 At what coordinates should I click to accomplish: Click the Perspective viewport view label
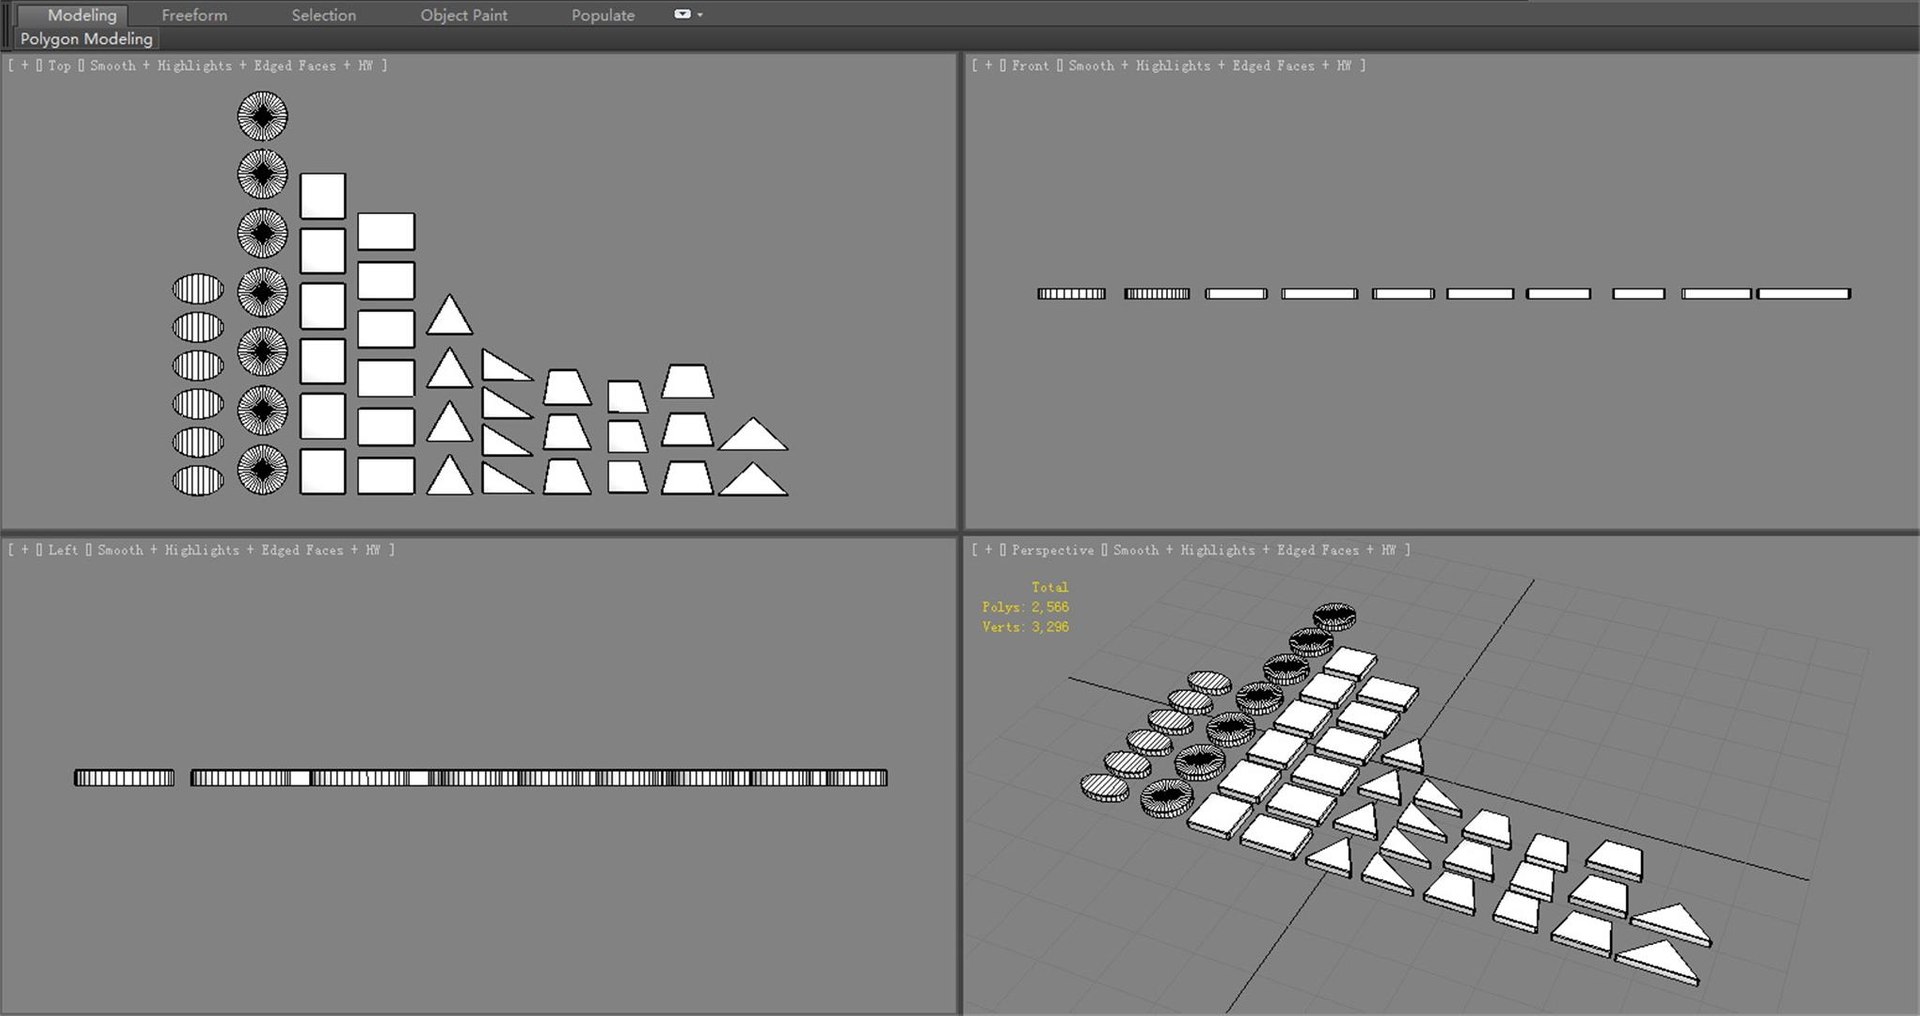[1053, 550]
